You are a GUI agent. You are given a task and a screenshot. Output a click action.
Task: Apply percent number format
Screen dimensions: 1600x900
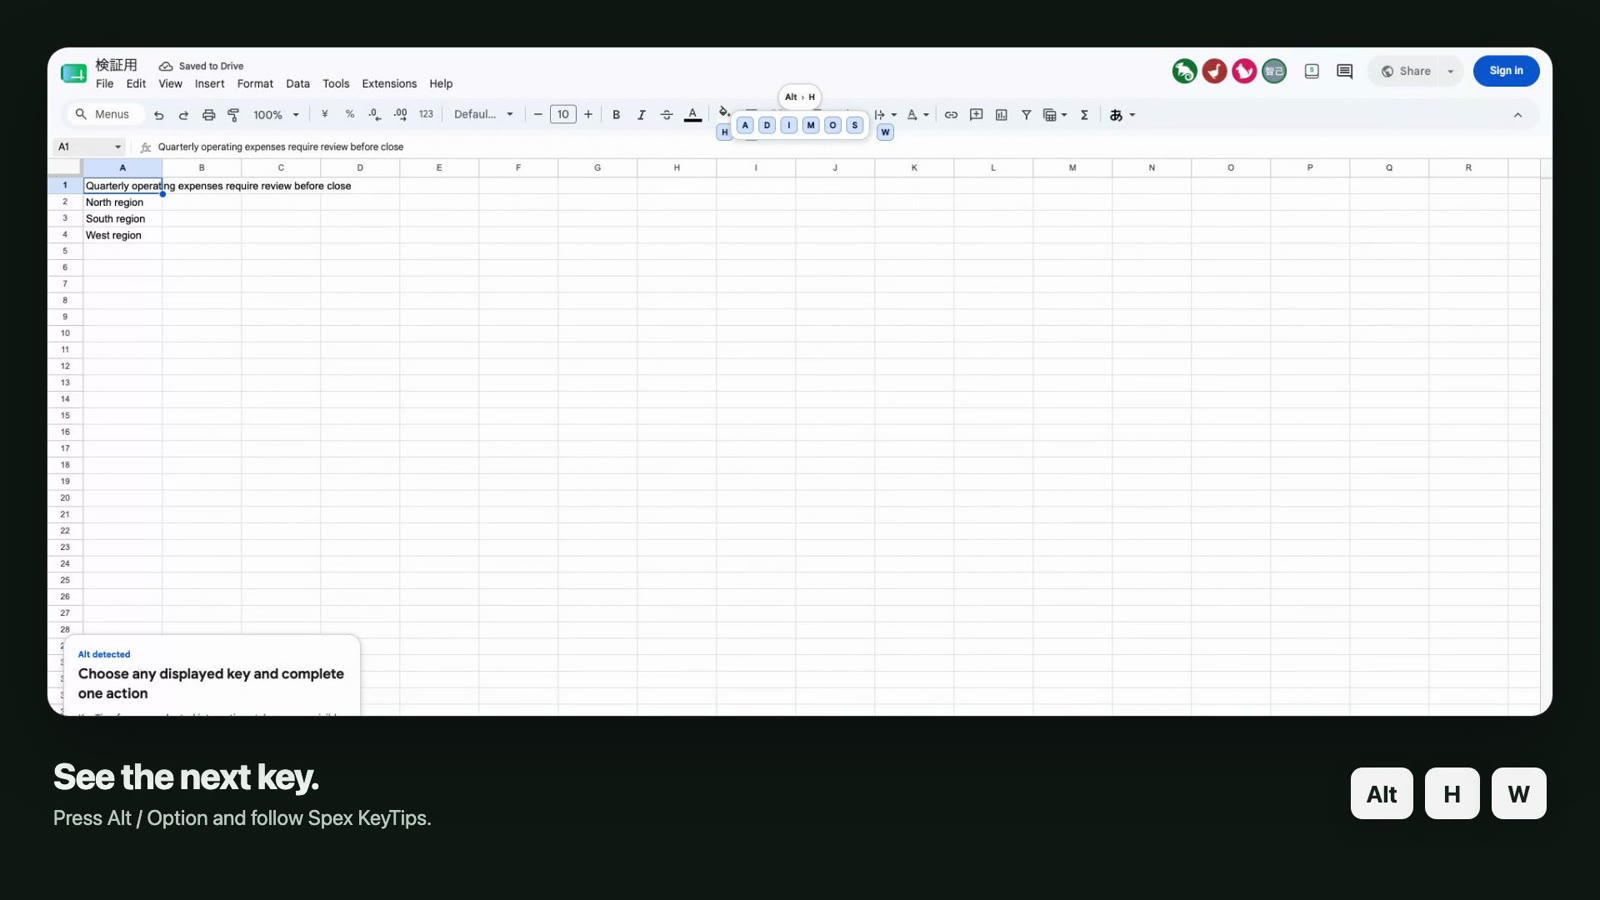pyautogui.click(x=349, y=115)
